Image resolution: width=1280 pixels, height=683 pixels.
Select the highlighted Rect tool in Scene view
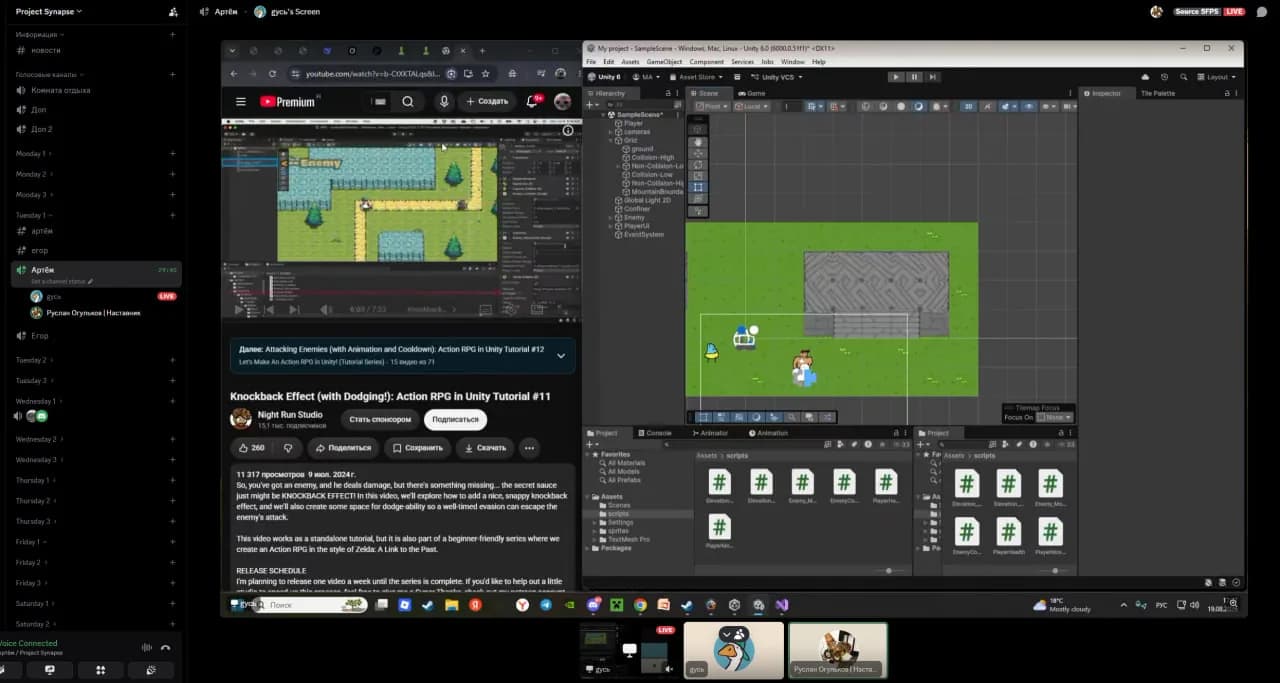[x=697, y=187]
